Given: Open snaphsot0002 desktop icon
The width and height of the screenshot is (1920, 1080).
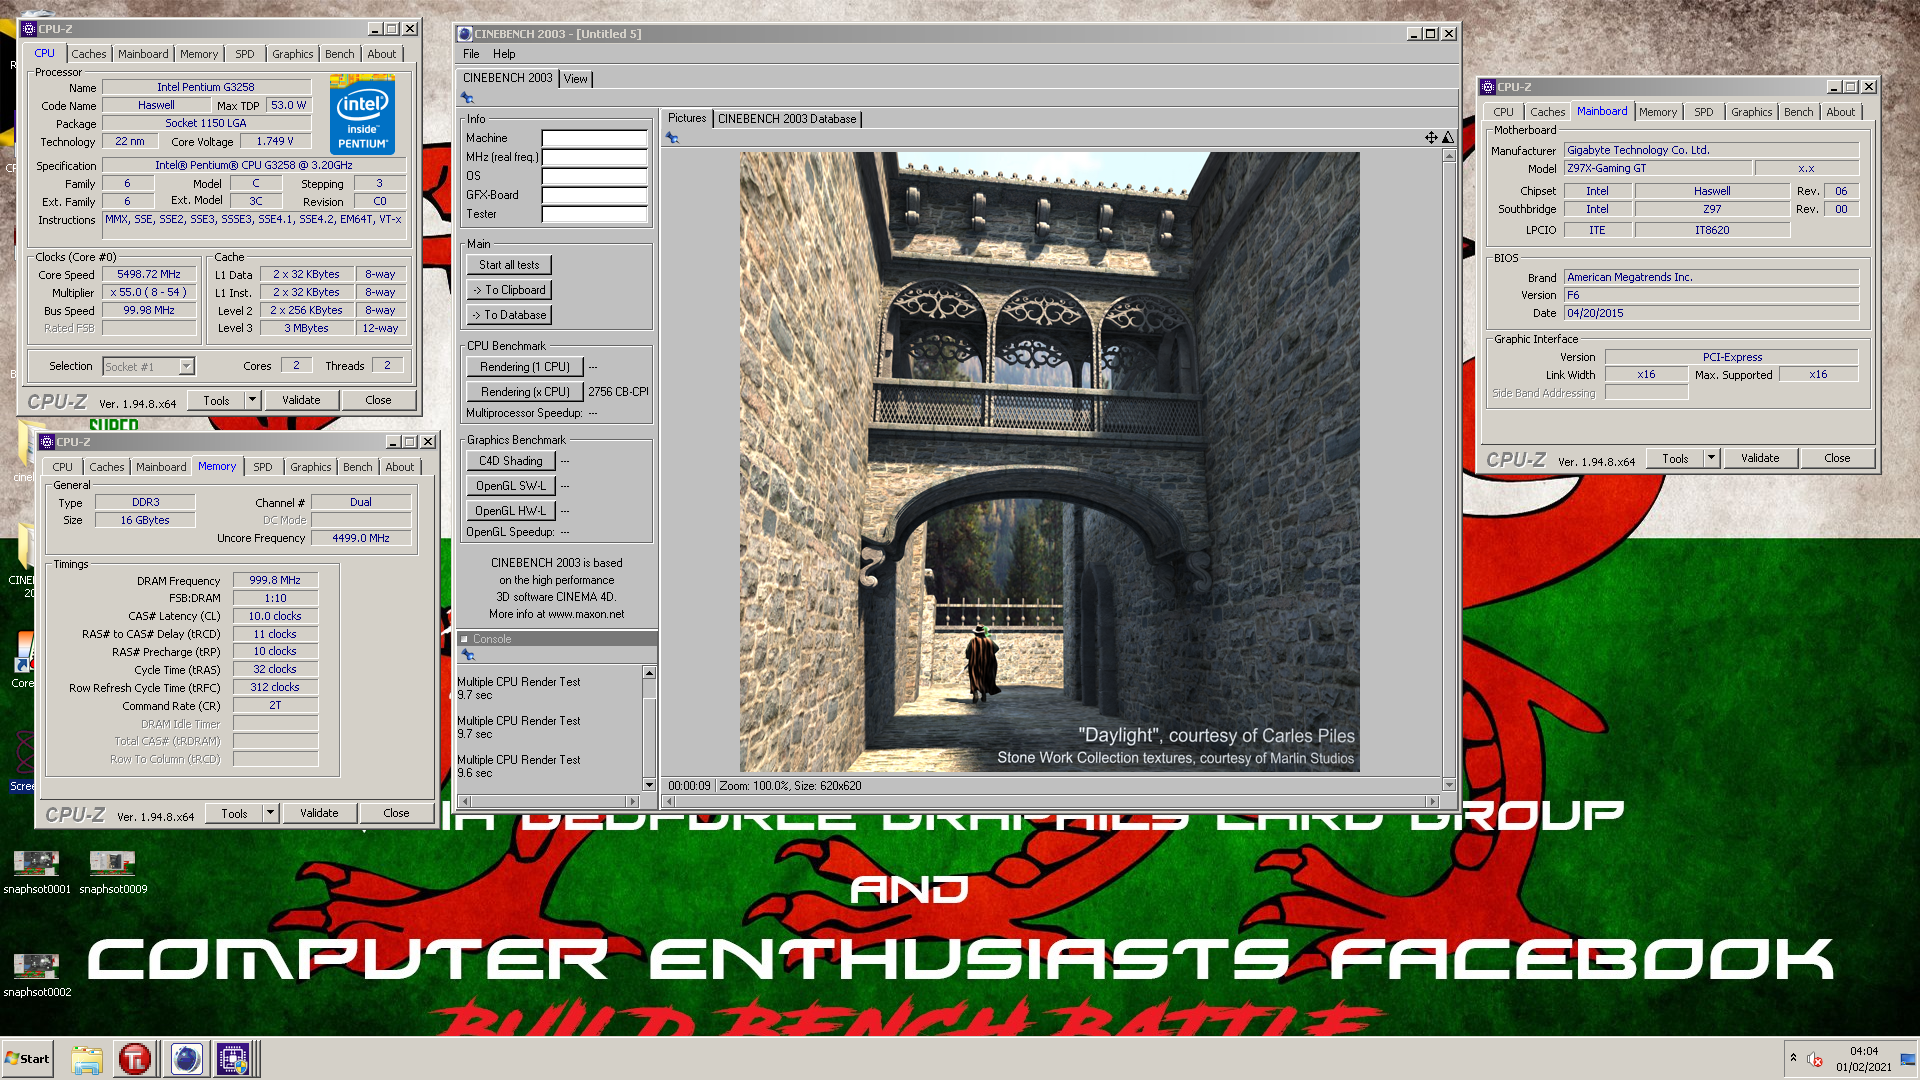Looking at the screenshot, I should pyautogui.click(x=36, y=975).
